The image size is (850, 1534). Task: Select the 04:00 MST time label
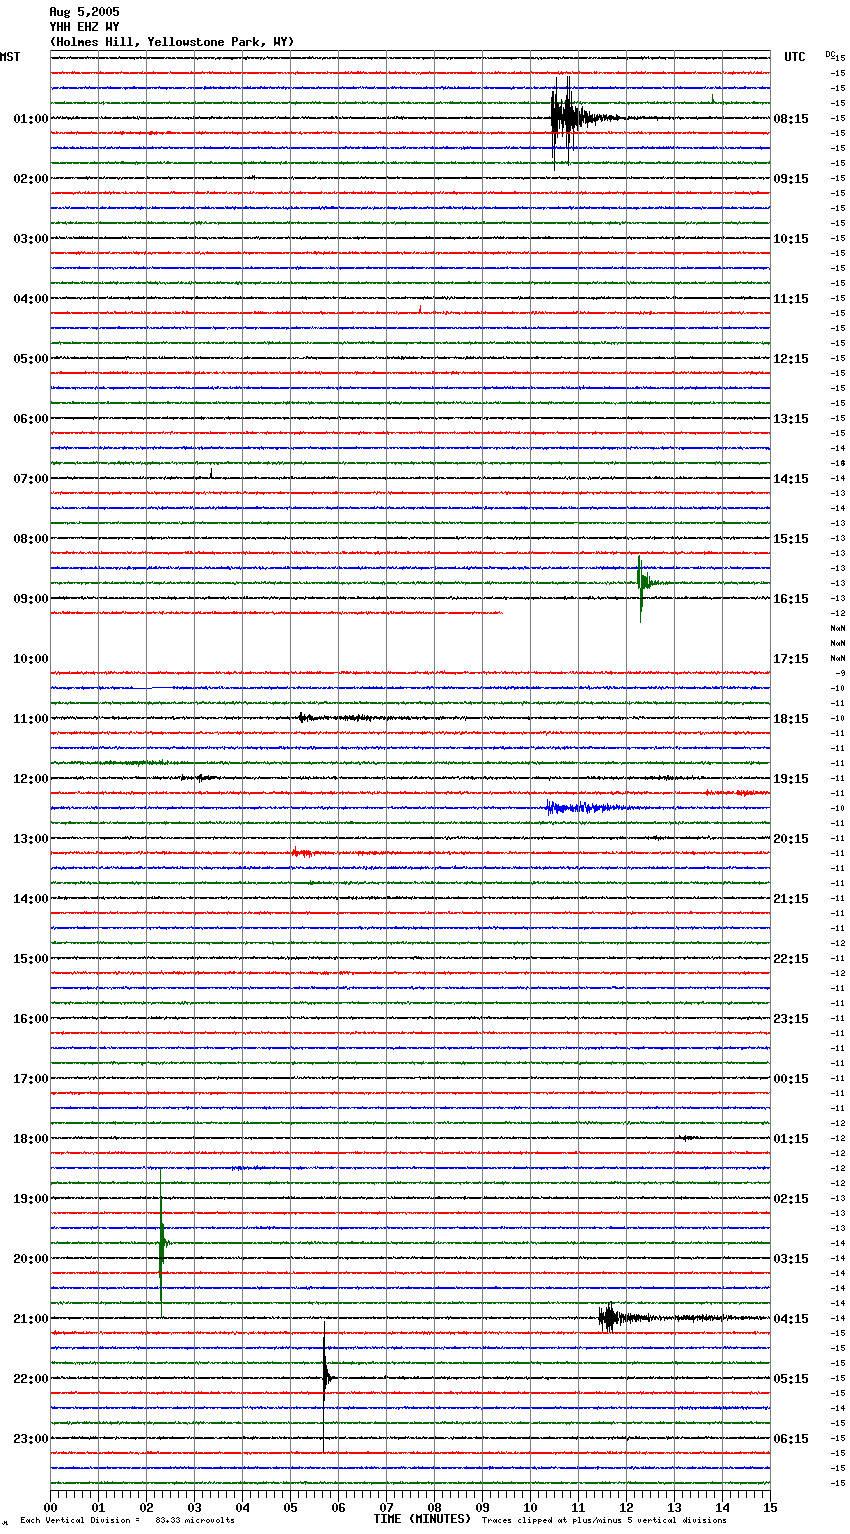[x=31, y=299]
